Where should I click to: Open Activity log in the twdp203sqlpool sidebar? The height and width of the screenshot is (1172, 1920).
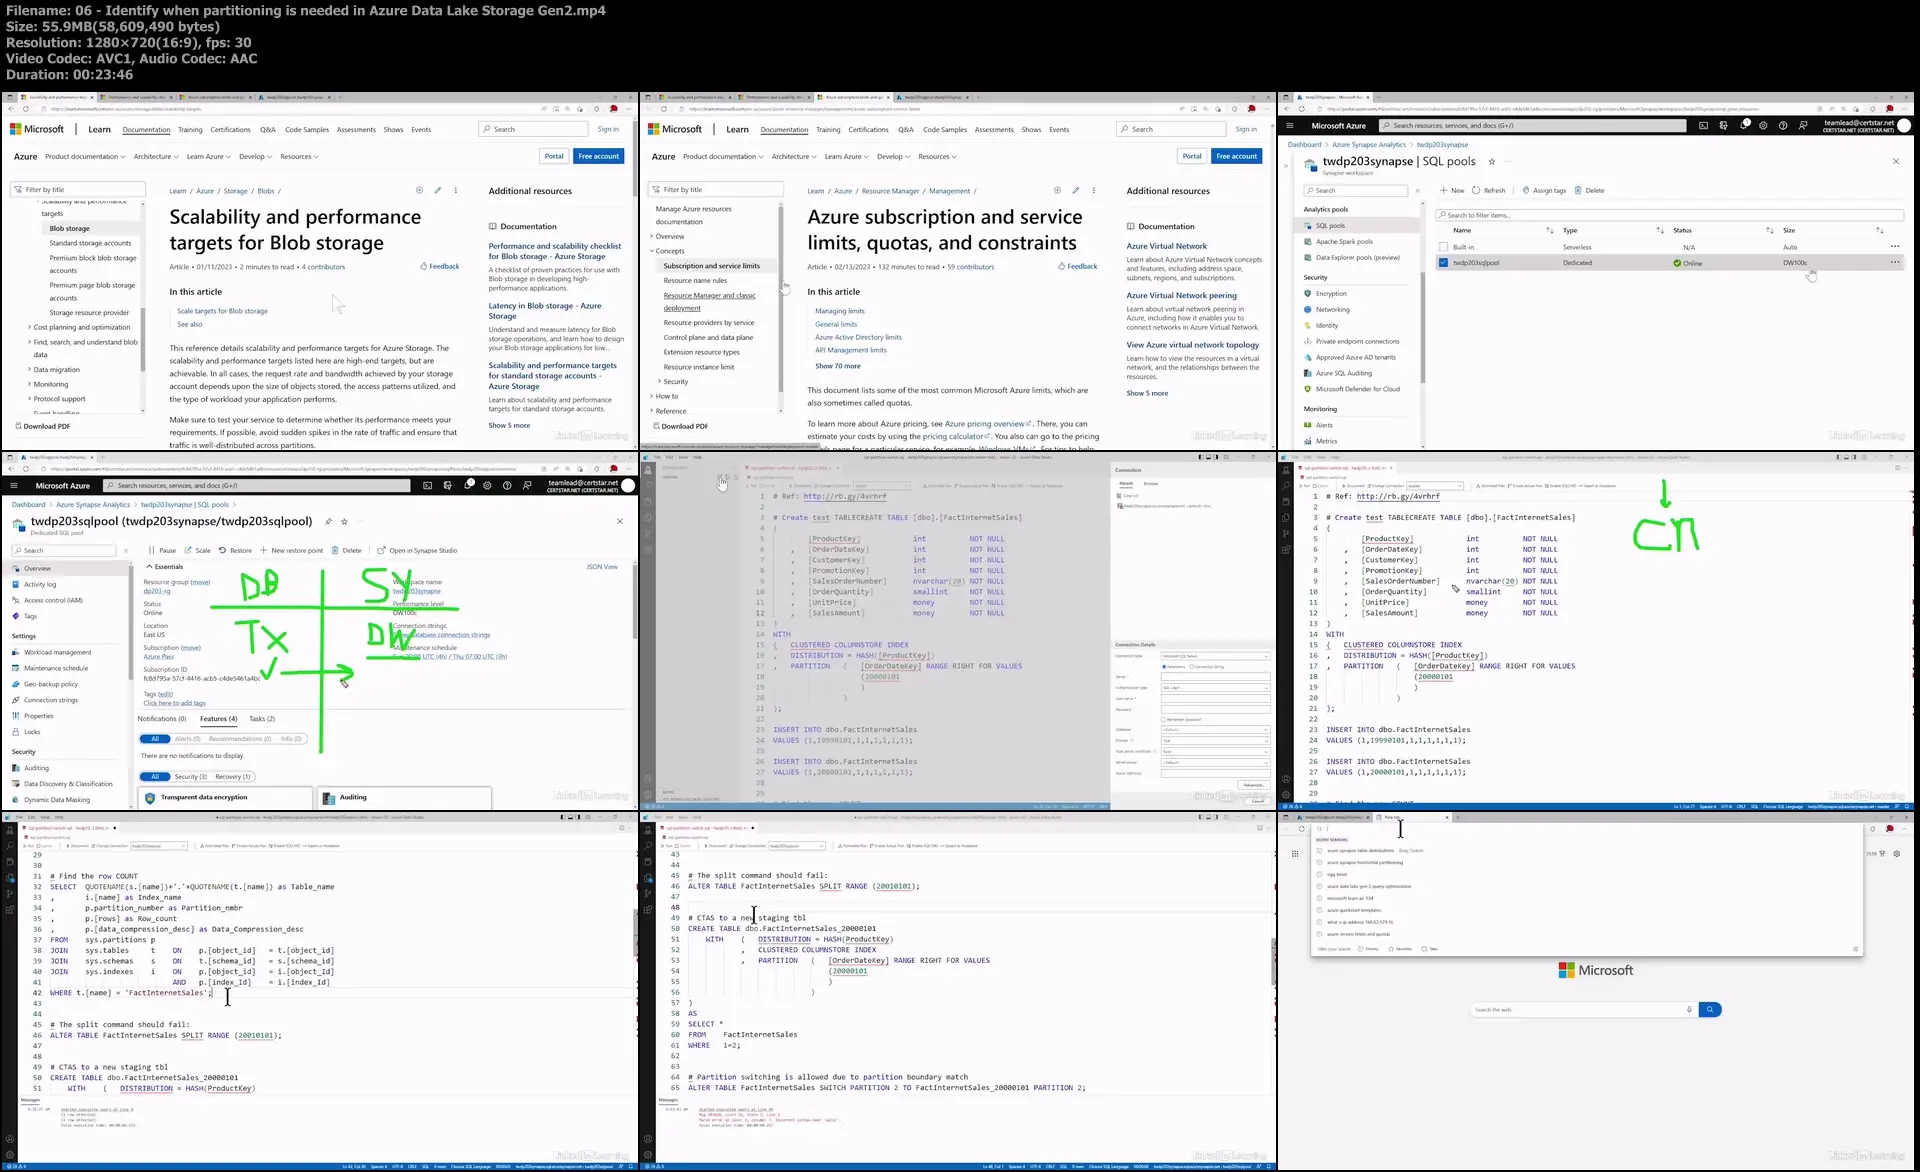pyautogui.click(x=40, y=584)
